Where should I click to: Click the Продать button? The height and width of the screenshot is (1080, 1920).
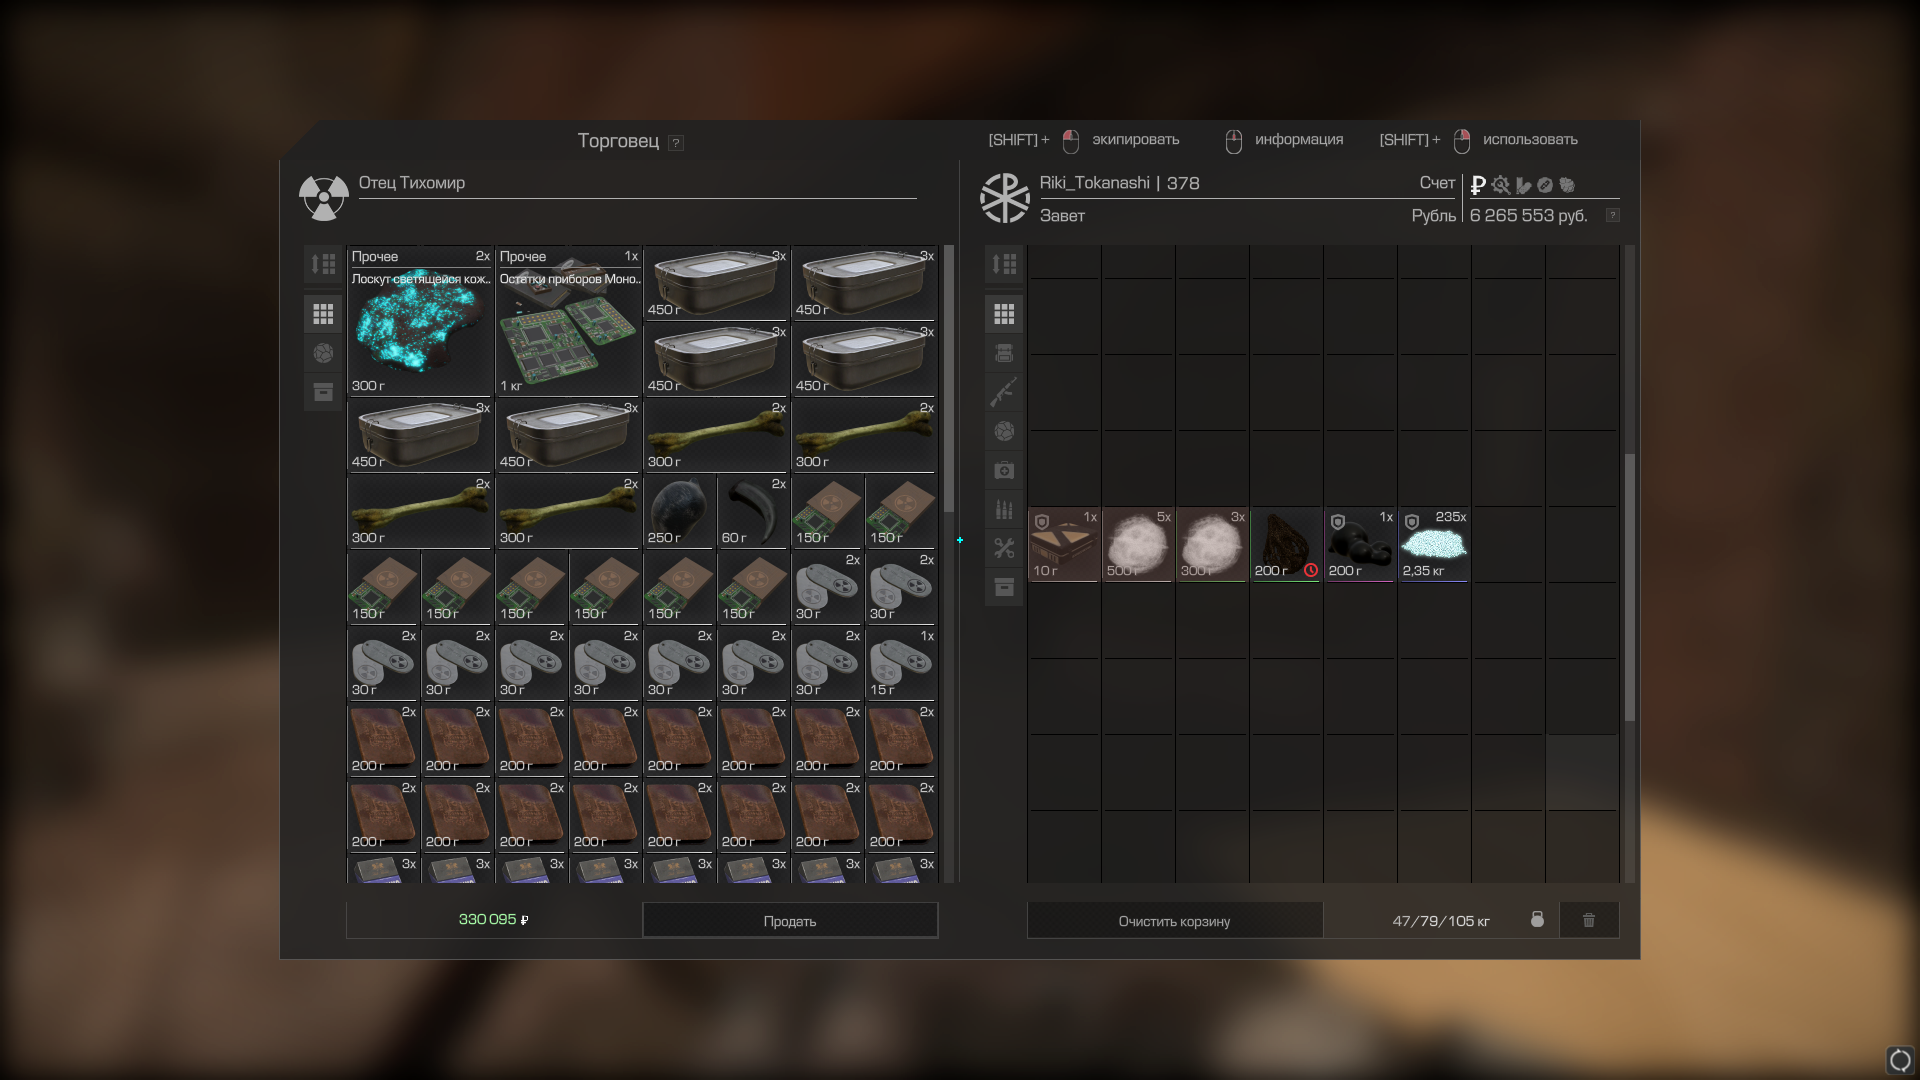790,921
